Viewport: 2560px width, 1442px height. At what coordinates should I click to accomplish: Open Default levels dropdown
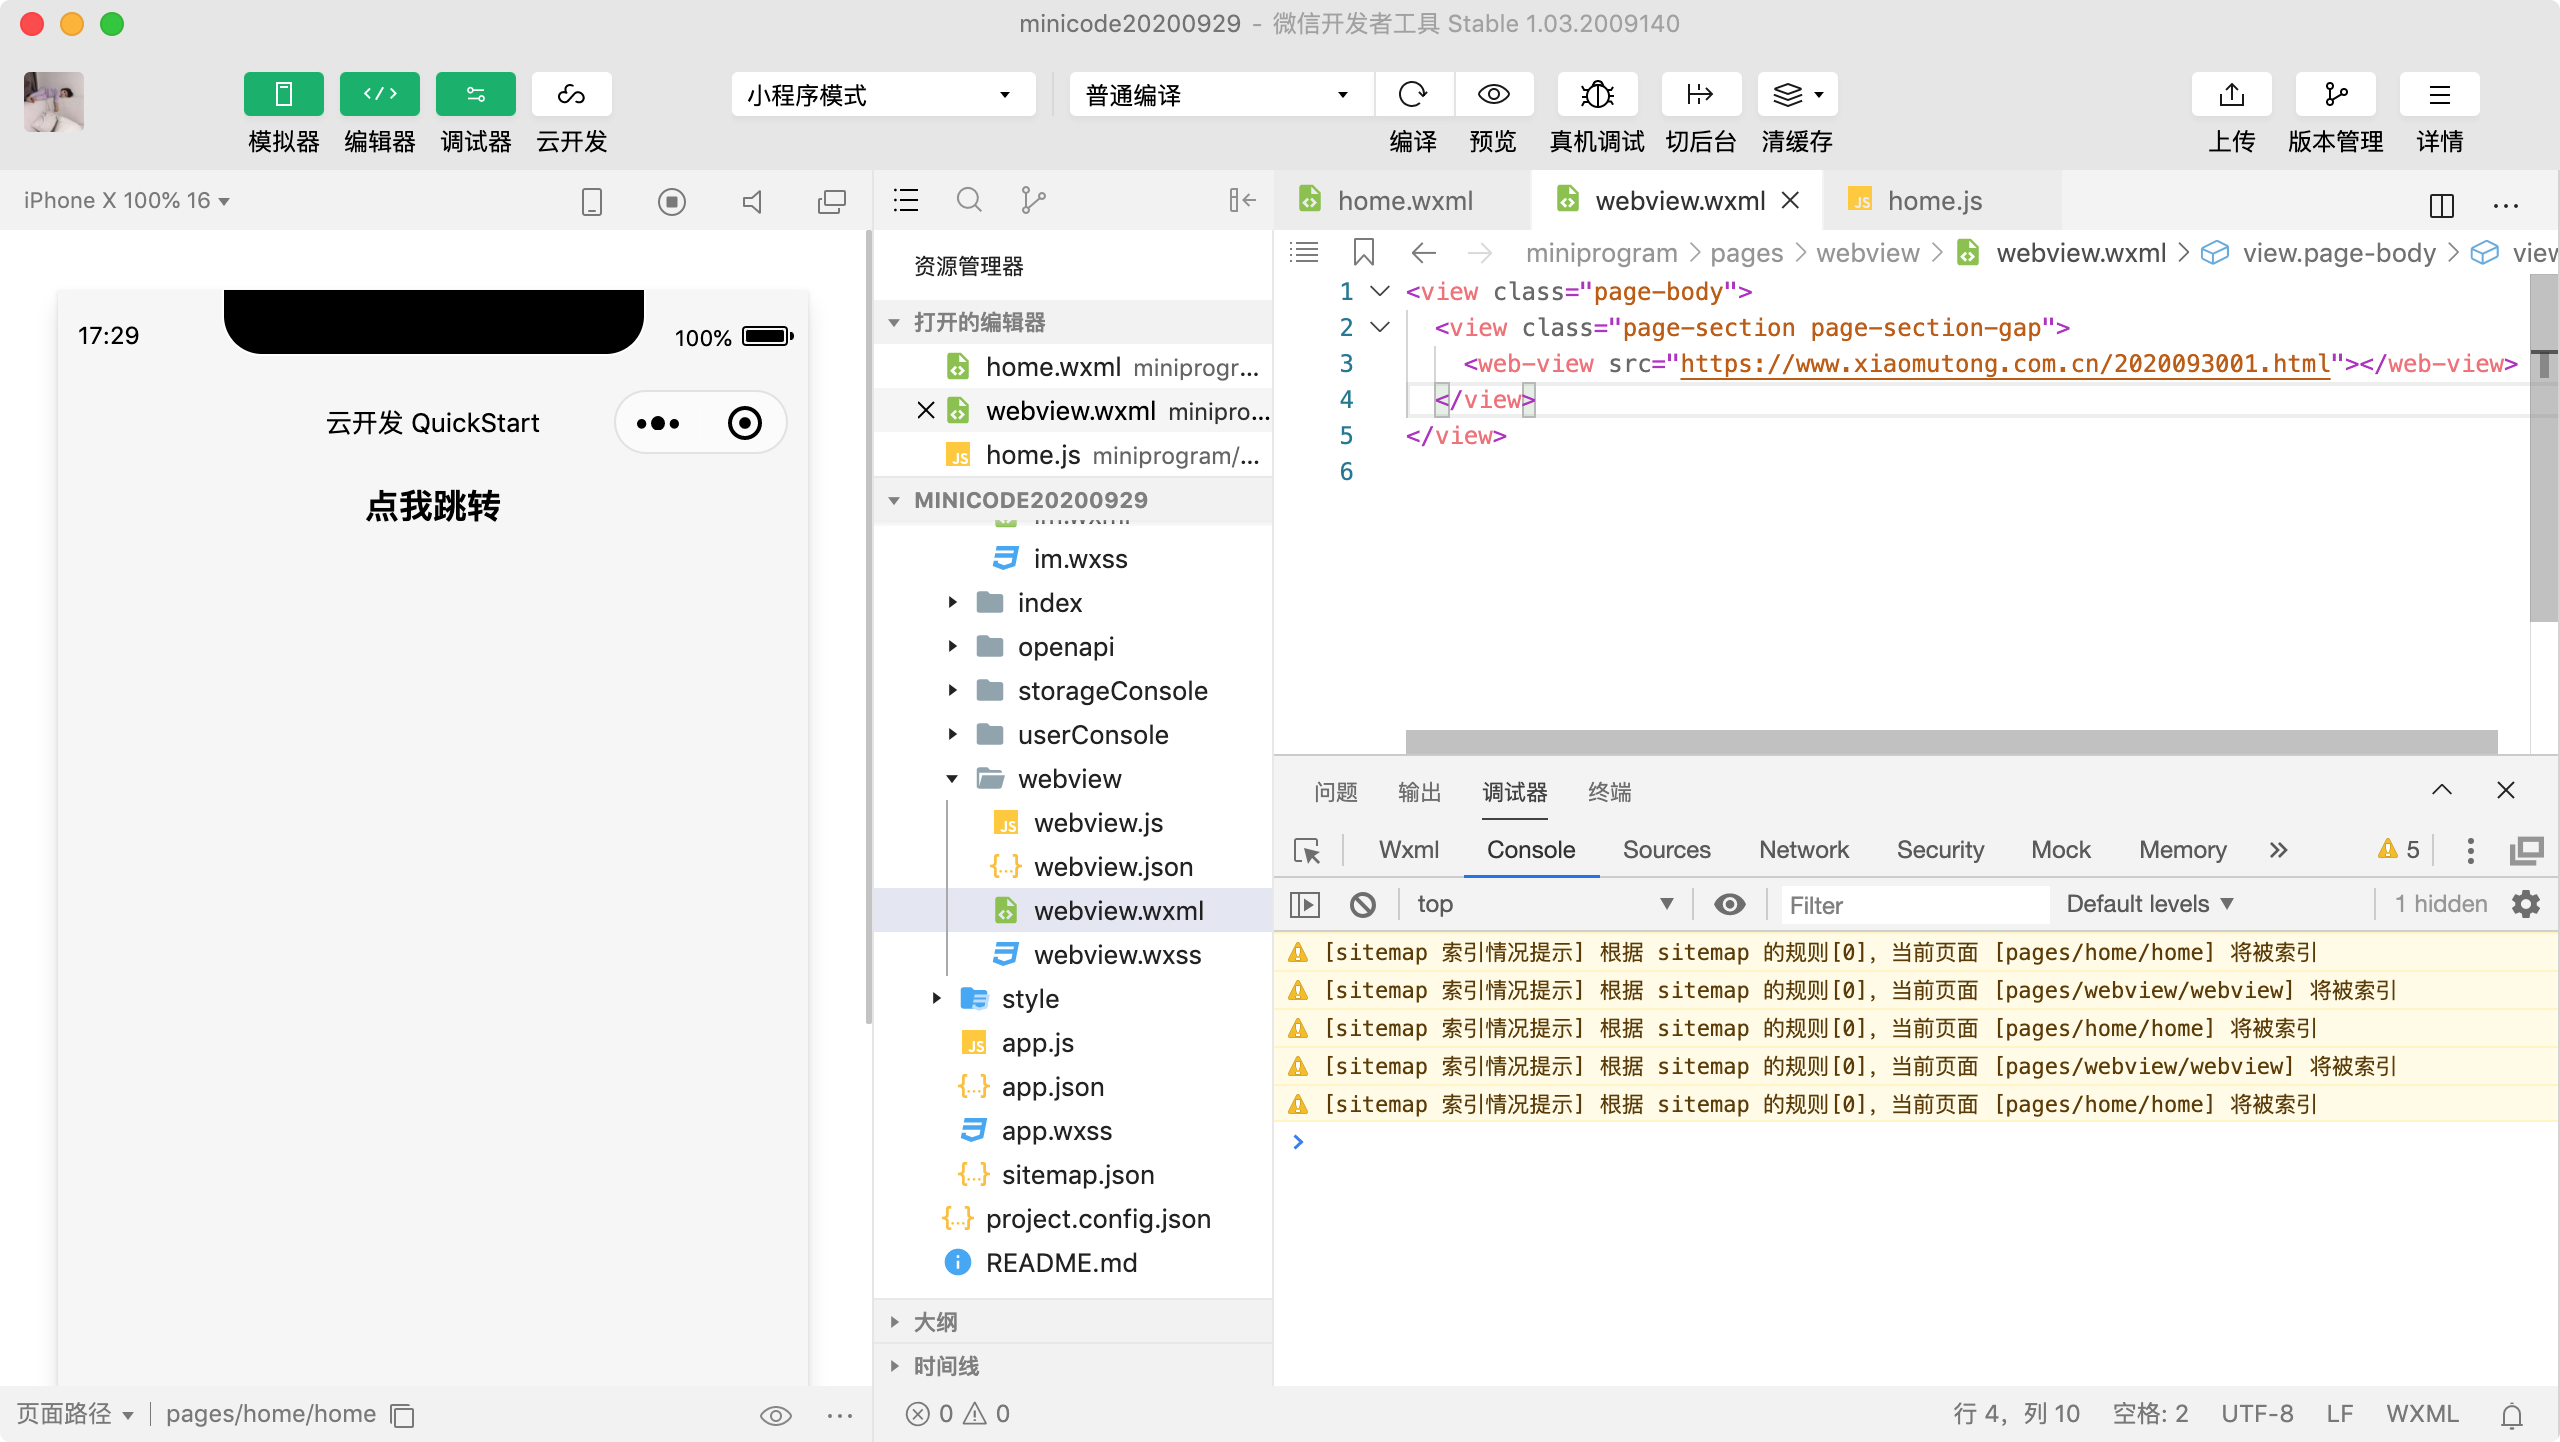coord(2149,904)
